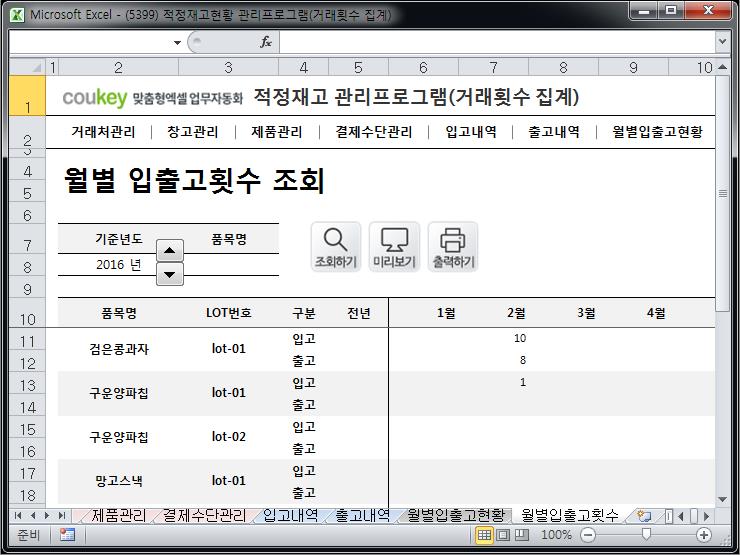This screenshot has height=555, width=740.
Task: Click the 검은콩과자 product cell
Action: (x=118, y=349)
